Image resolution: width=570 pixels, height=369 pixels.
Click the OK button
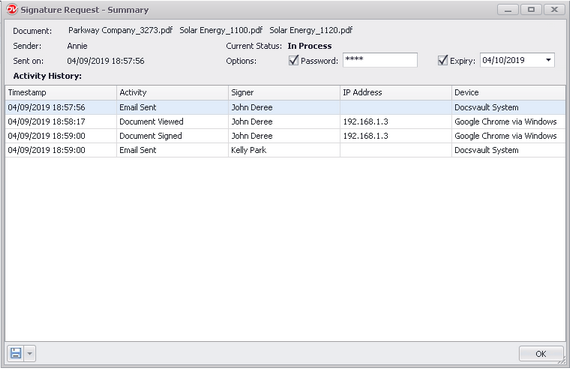[541, 353]
